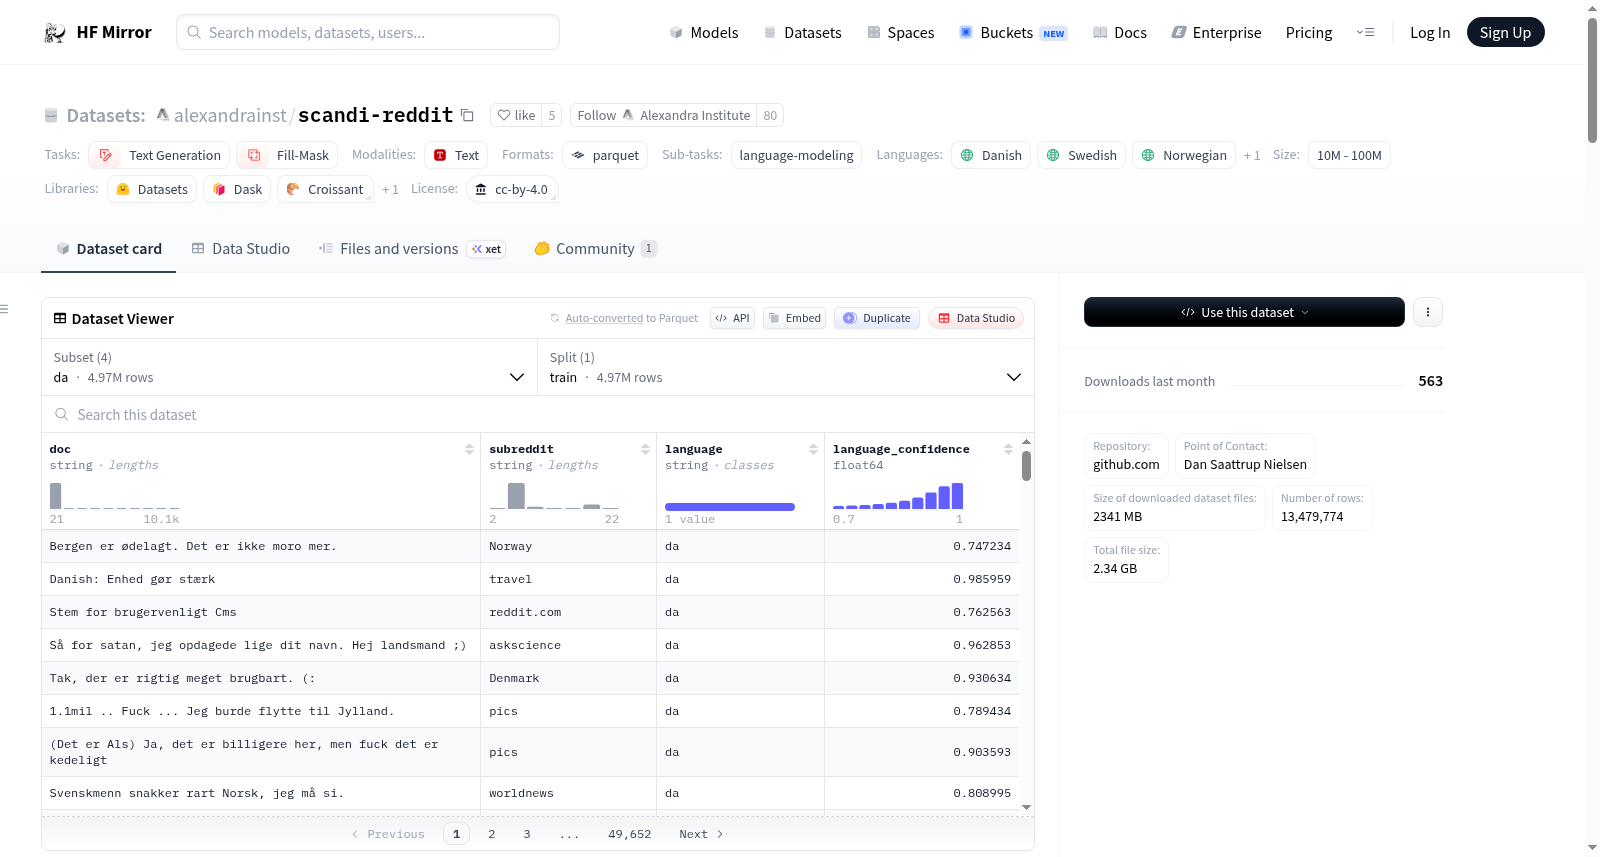Filter by the Danish language tag
Image resolution: width=1600 pixels, height=857 pixels.
pyautogui.click(x=991, y=155)
